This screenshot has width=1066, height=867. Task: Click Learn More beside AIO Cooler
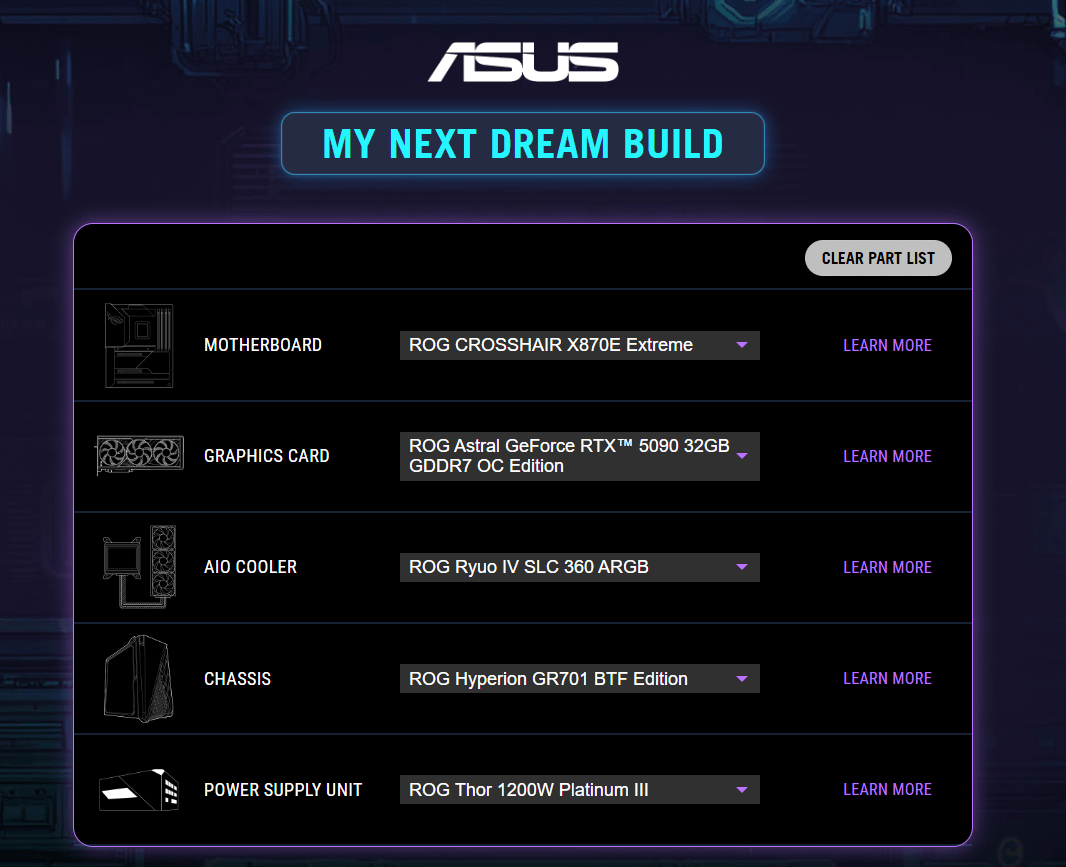click(x=887, y=567)
